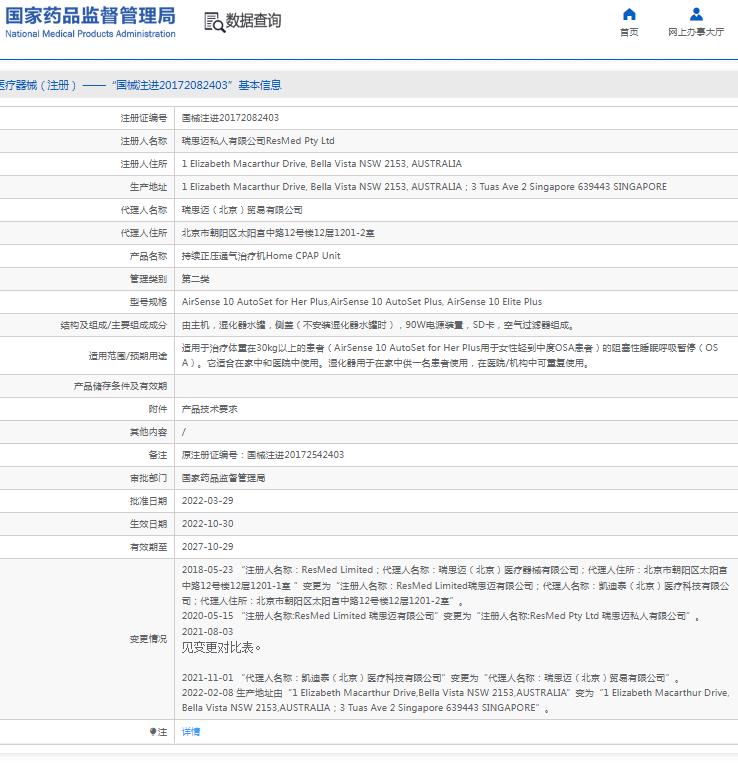Click the 网上办事大厅 text label
The image size is (738, 768).
coord(696,32)
